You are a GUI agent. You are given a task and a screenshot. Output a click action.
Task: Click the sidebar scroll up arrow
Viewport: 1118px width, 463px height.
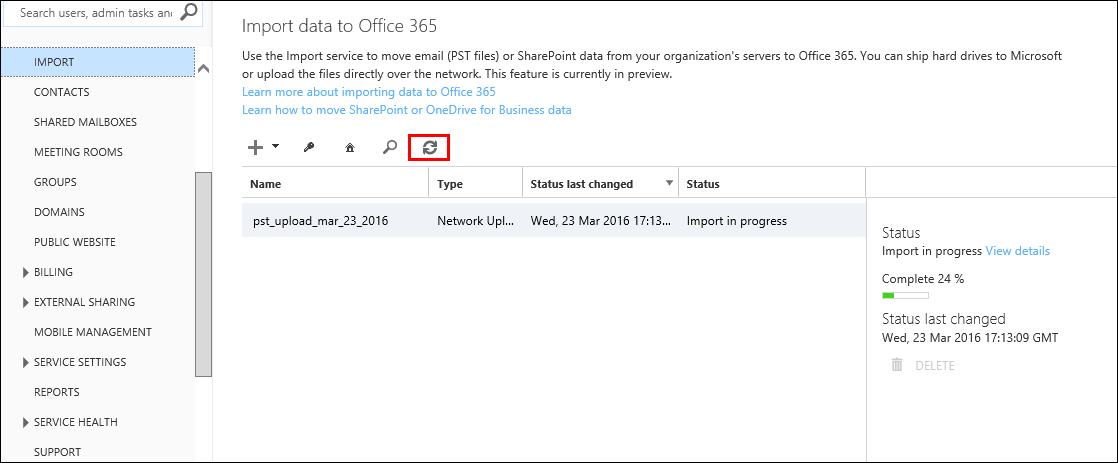click(203, 69)
